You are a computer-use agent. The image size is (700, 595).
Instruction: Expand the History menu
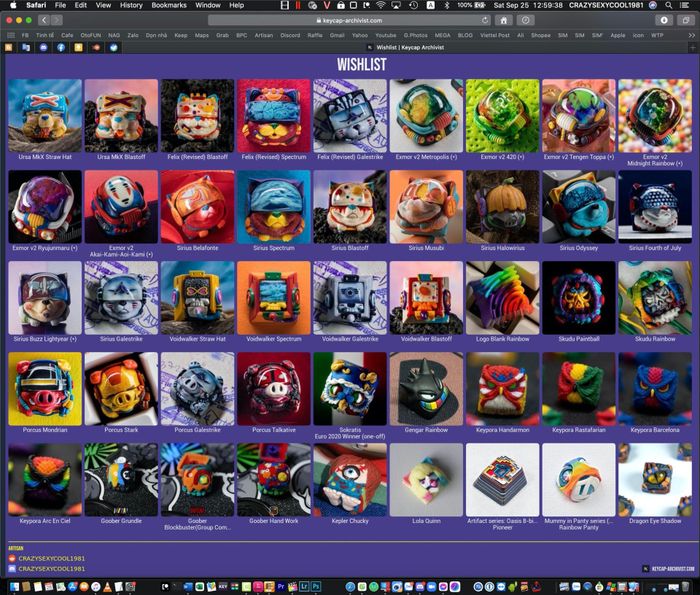tap(130, 5)
